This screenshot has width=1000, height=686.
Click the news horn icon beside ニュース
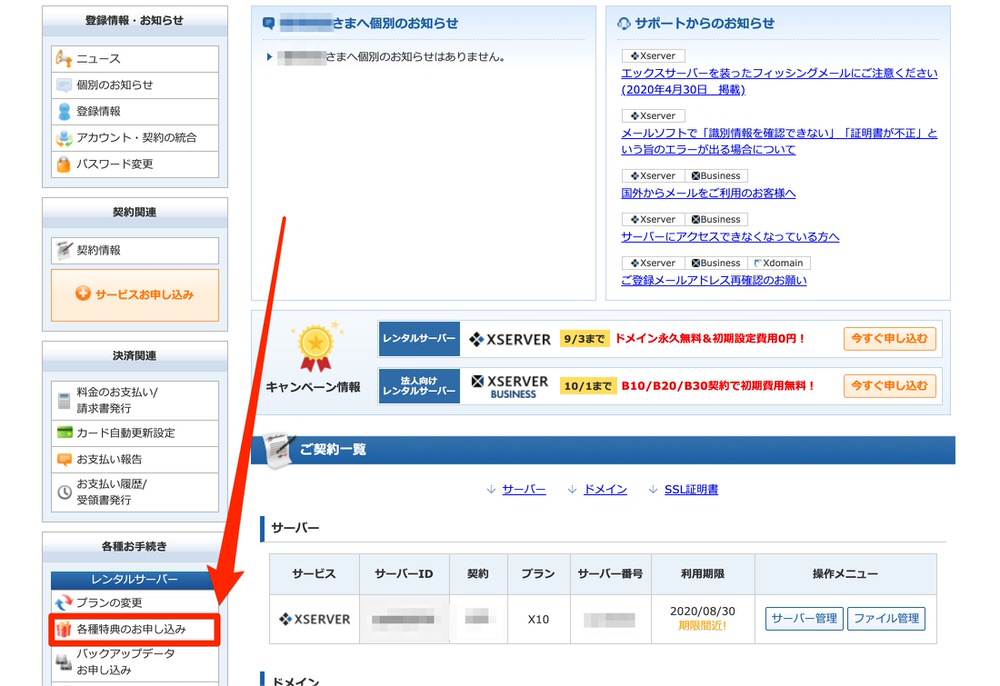64,59
